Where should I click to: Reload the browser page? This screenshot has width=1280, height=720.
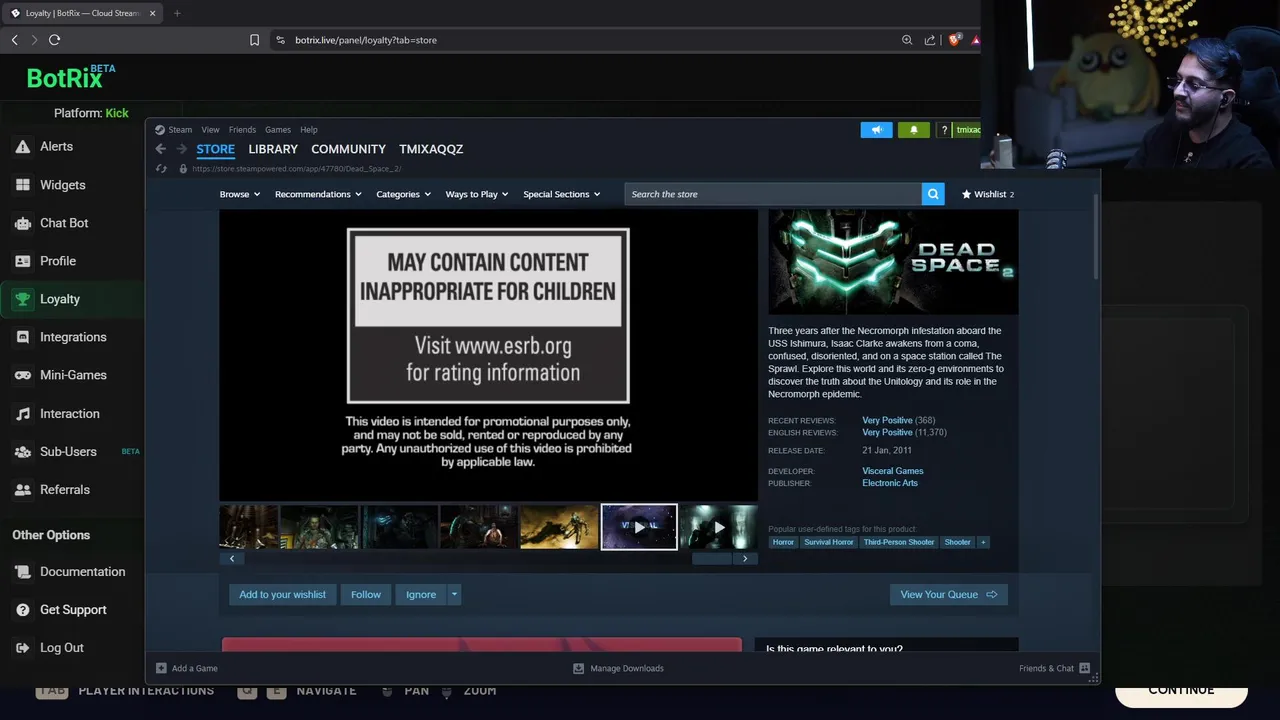[54, 40]
